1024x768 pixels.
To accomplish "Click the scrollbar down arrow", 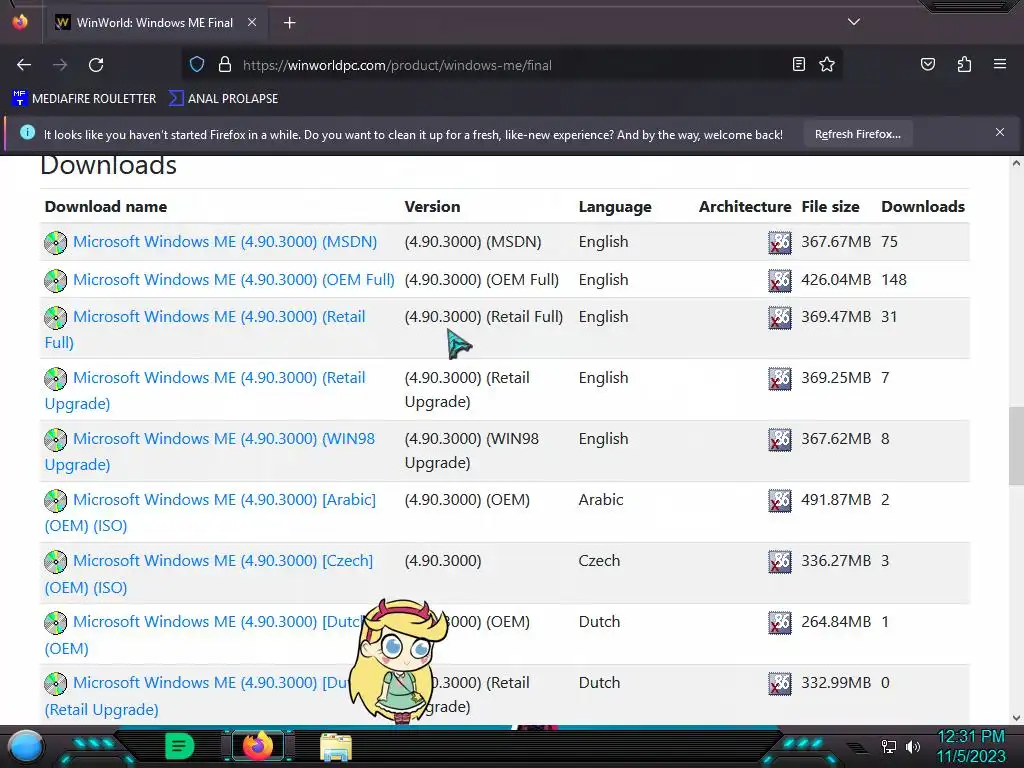I will pyautogui.click(x=1016, y=718).
